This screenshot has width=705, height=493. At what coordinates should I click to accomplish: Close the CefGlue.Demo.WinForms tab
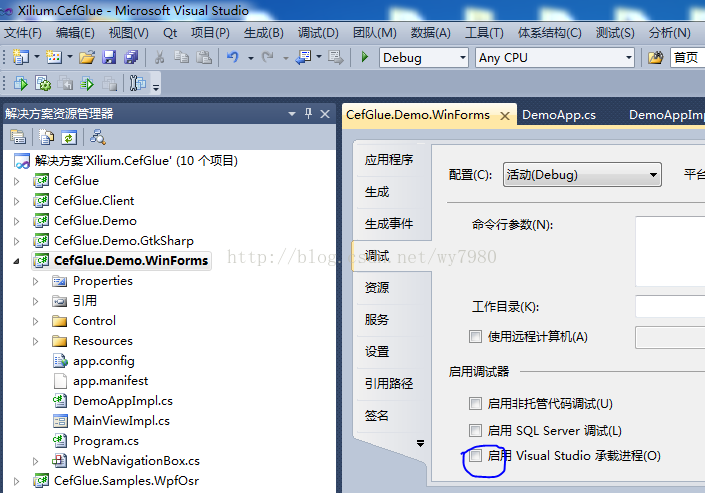505,116
